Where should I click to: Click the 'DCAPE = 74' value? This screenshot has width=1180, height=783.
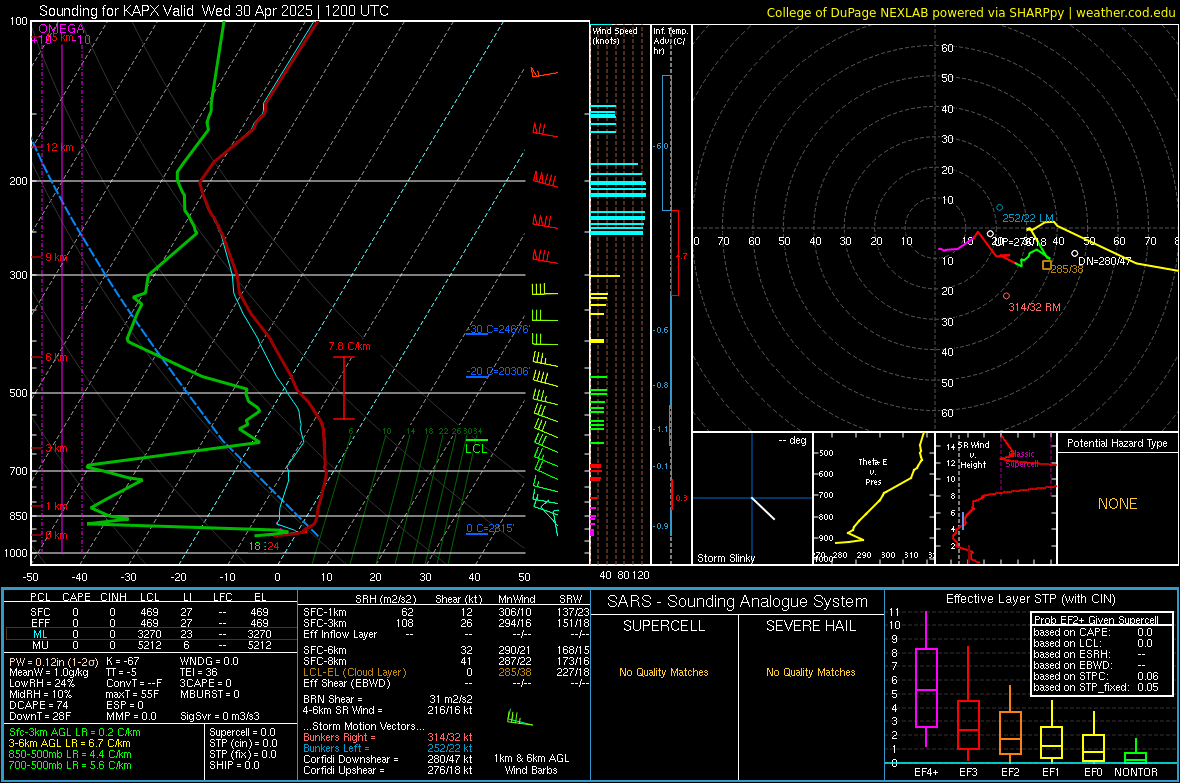[38, 705]
